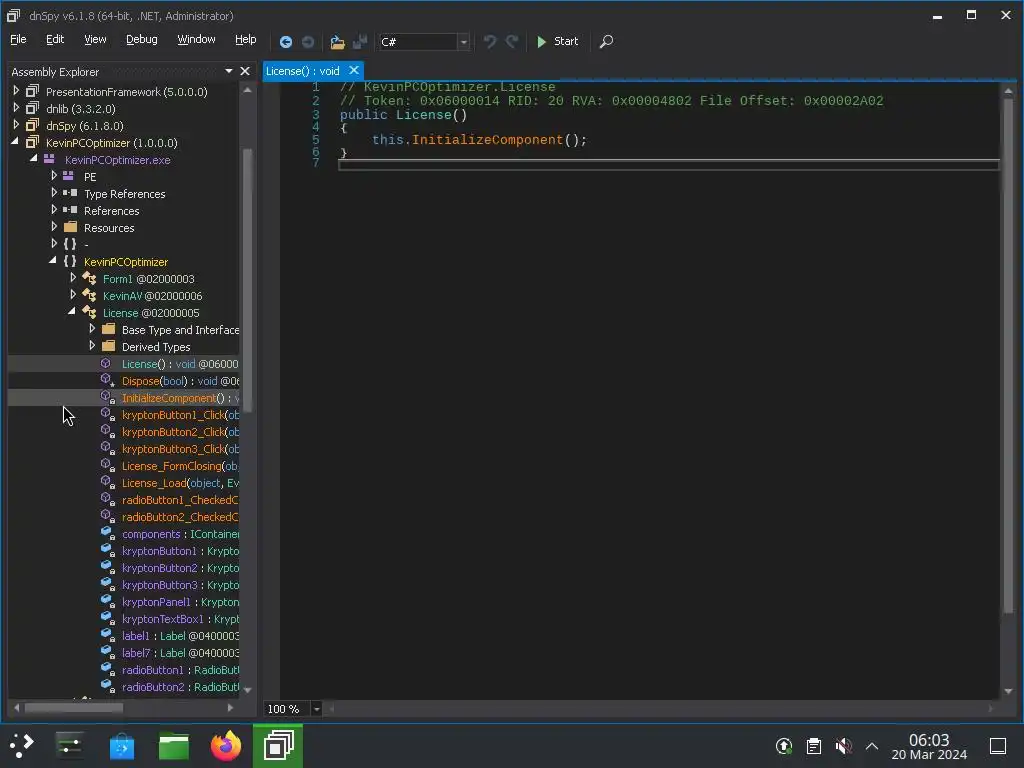Open the File menu
This screenshot has width=1024, height=768.
pyautogui.click(x=18, y=39)
